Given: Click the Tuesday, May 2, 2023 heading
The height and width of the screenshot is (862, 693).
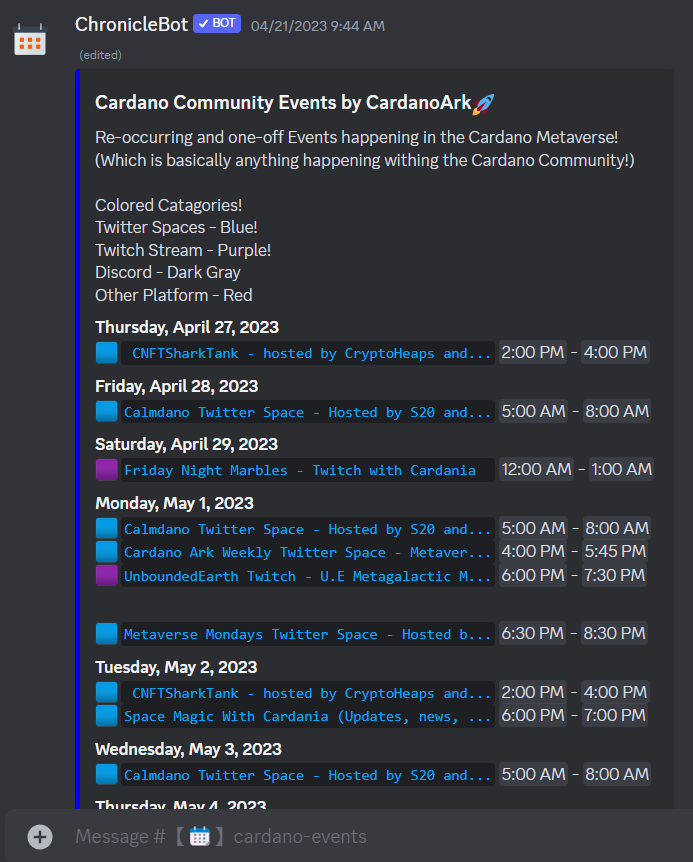Looking at the screenshot, I should (x=176, y=667).
